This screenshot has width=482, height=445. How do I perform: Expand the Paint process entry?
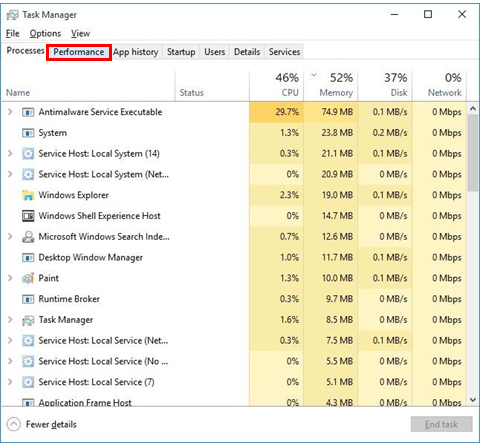10,278
